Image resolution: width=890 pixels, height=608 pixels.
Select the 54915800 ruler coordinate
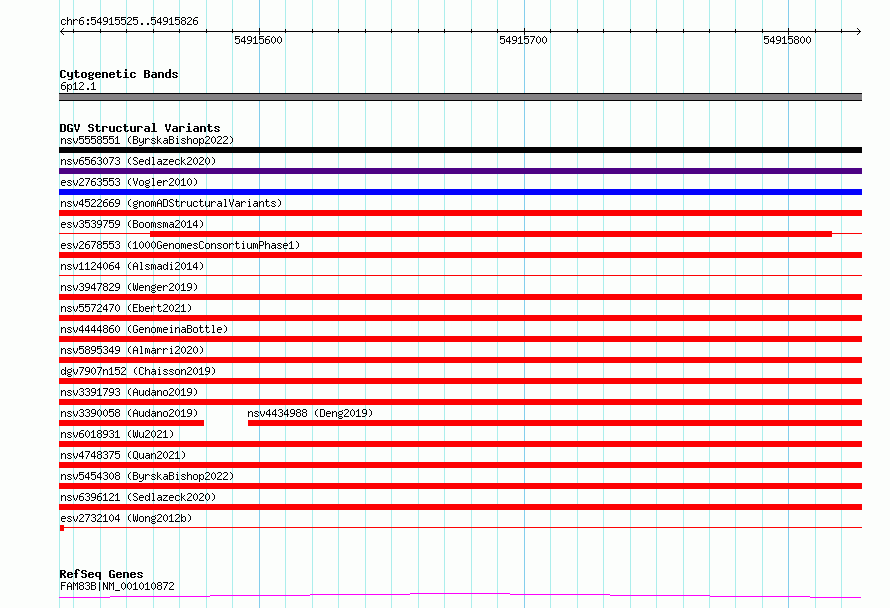click(787, 40)
